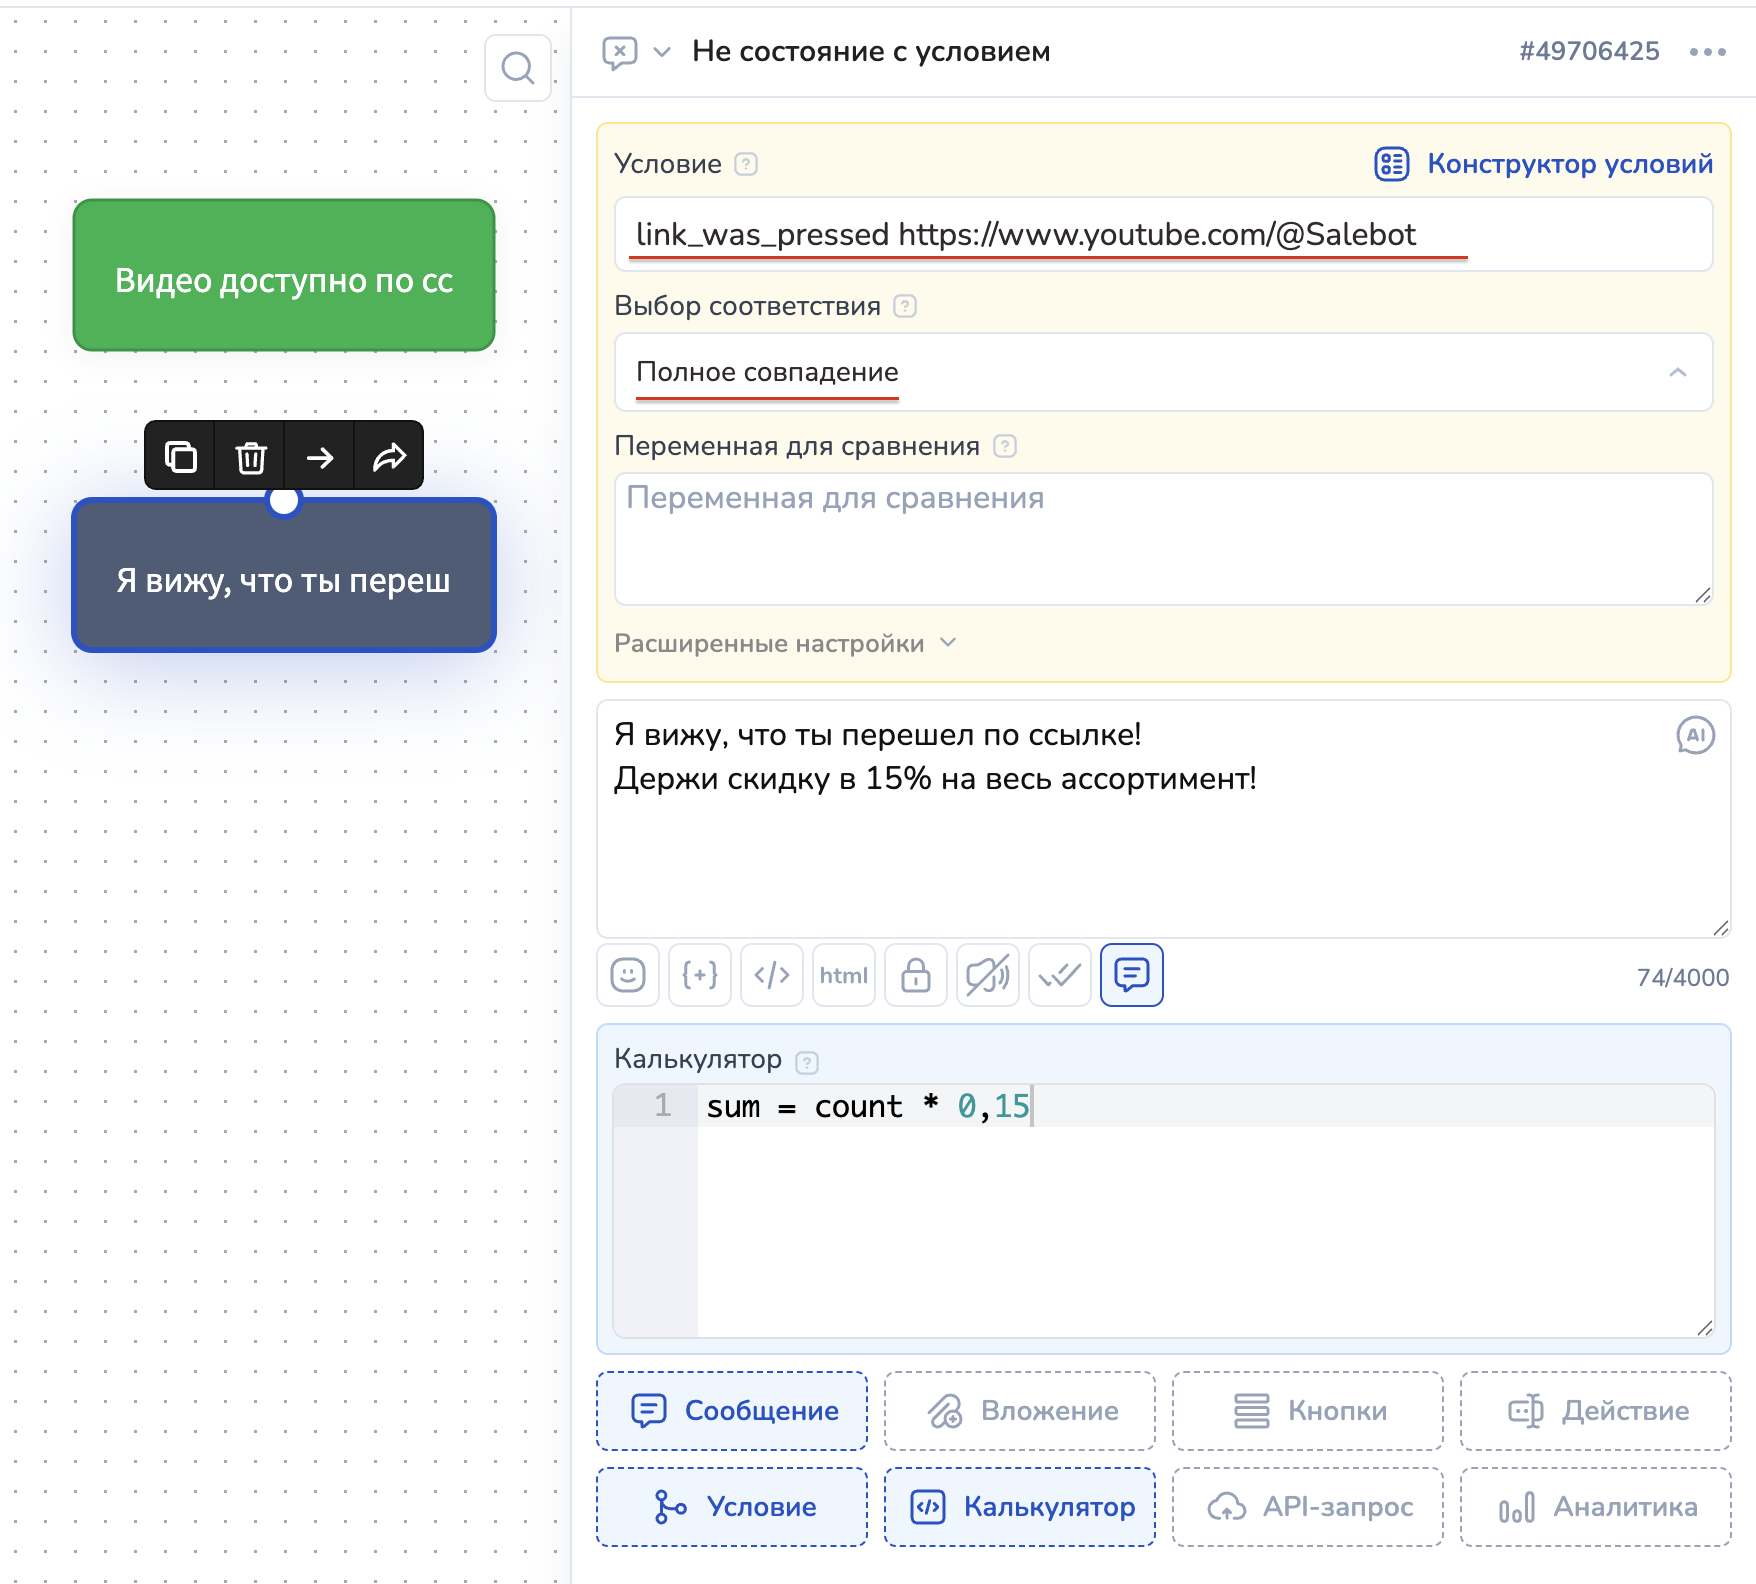Select the Вложение tab
Image resolution: width=1756 pixels, height=1584 pixels.
(x=1020, y=1411)
